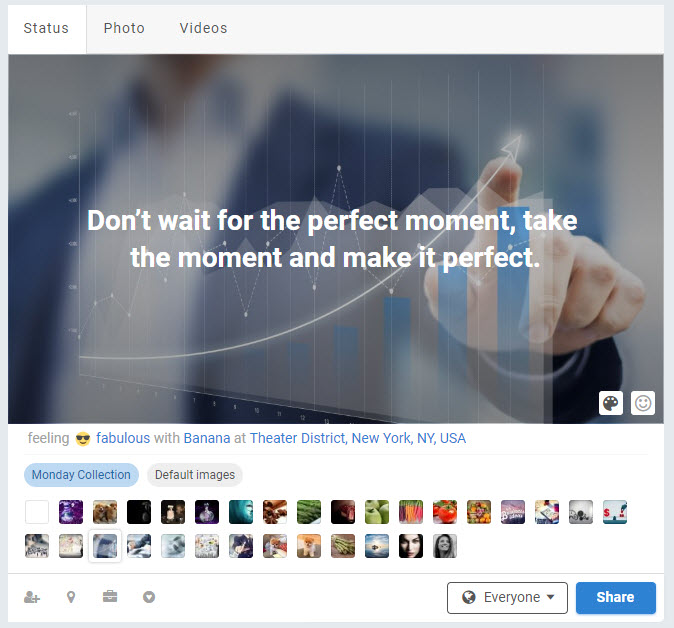Image resolution: width=674 pixels, height=628 pixels.
Task: Click the tag friends icon
Action: [x=32, y=597]
